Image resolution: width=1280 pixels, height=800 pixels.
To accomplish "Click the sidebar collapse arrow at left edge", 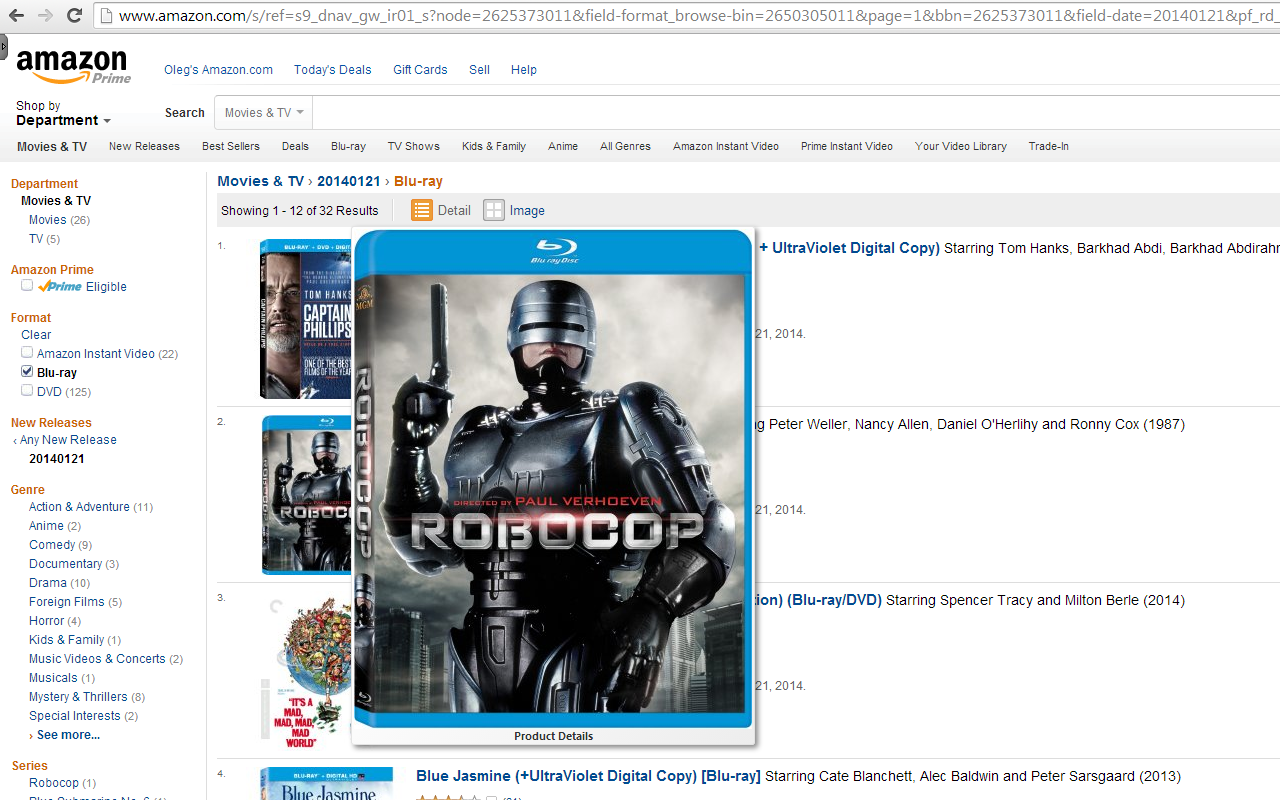I will [5, 45].
